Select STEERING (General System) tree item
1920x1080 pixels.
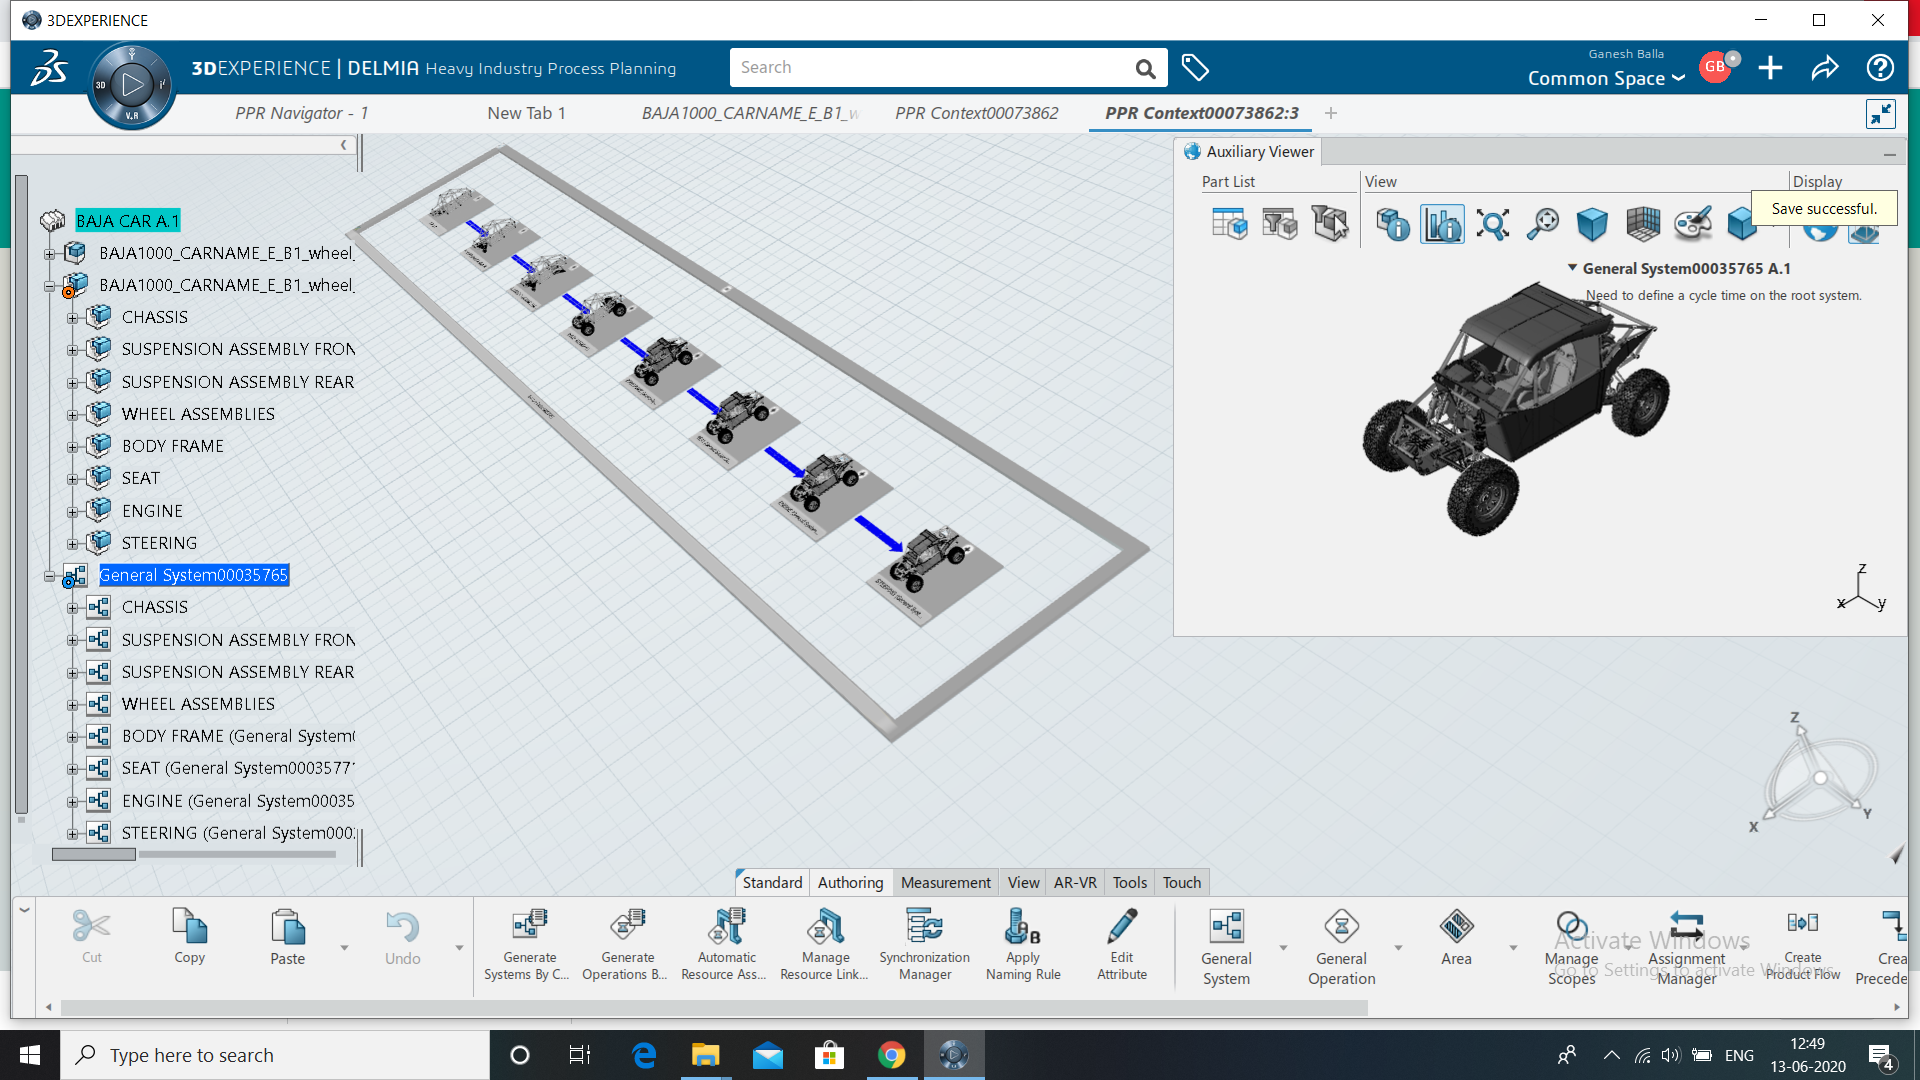[x=238, y=833]
